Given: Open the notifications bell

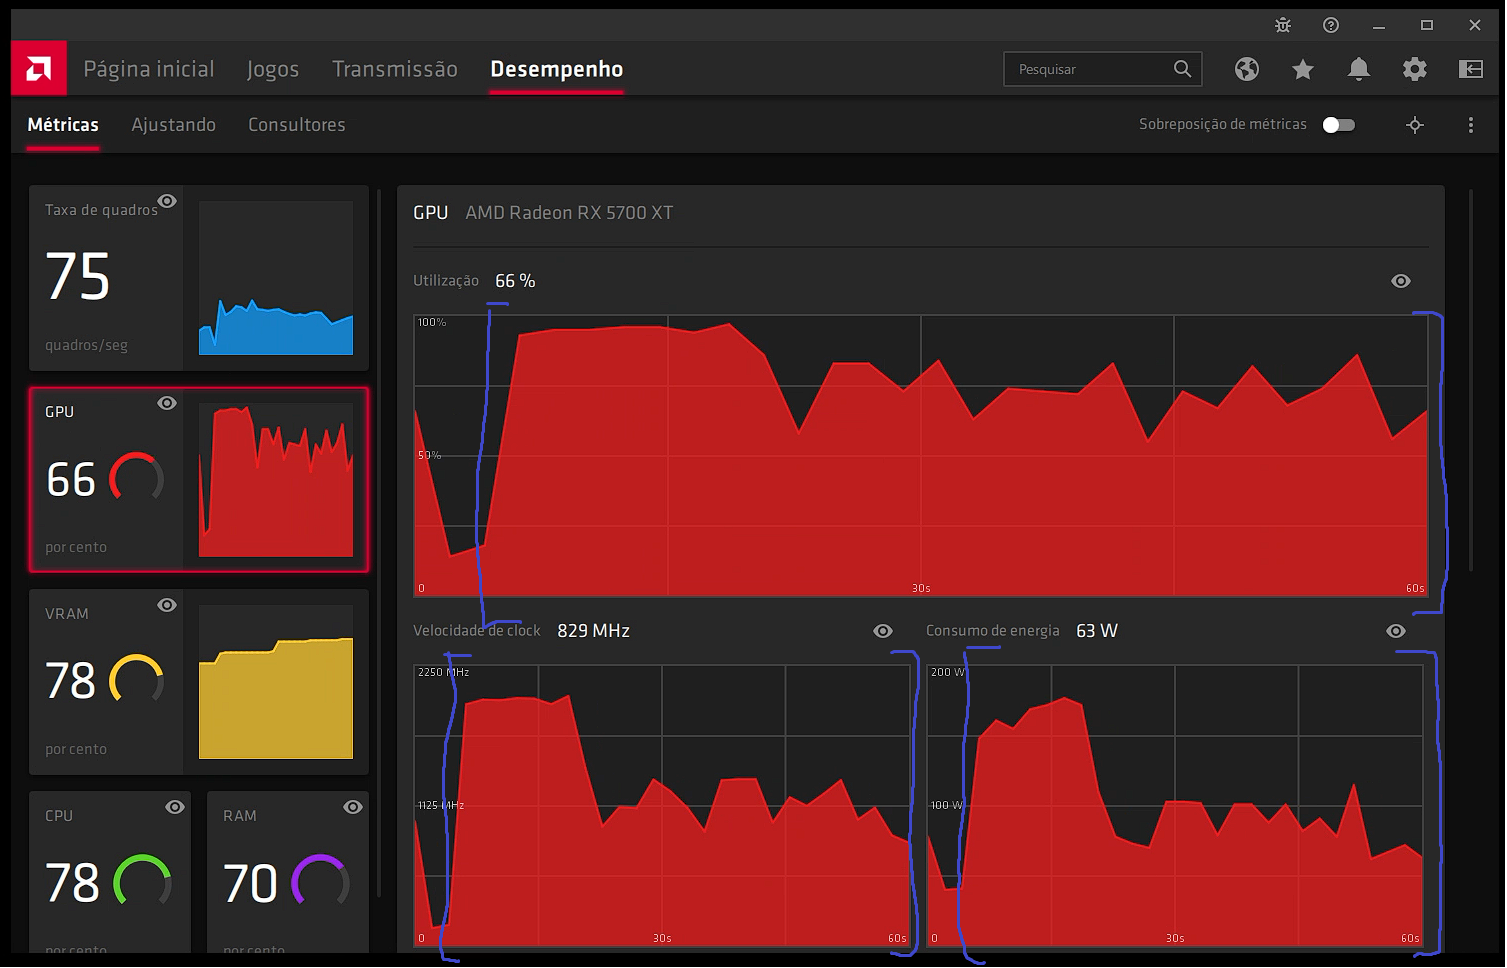Looking at the screenshot, I should tap(1359, 69).
